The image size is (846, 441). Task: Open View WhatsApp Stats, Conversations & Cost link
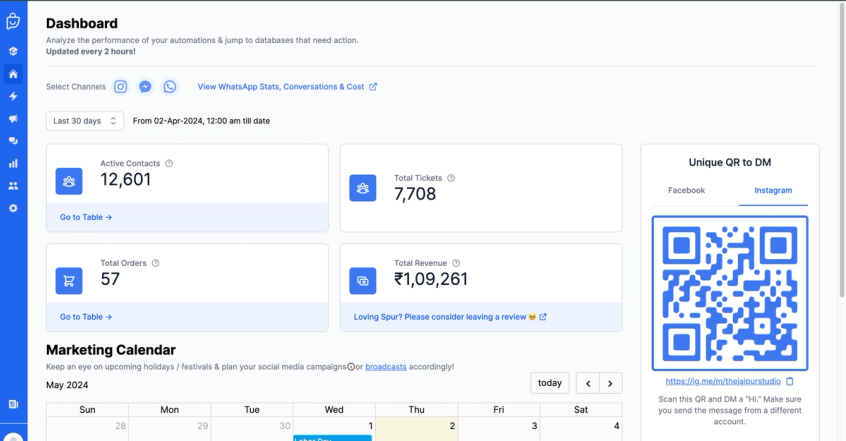281,86
